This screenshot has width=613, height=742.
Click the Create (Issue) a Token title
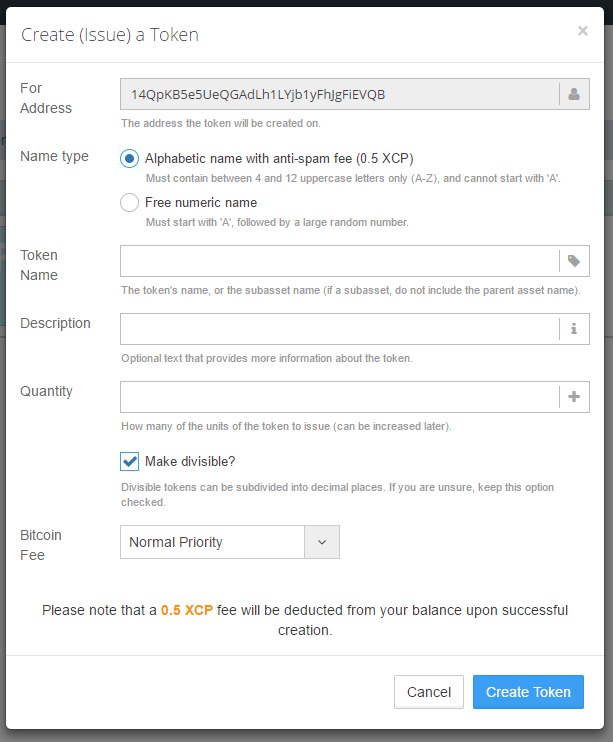tap(110, 35)
